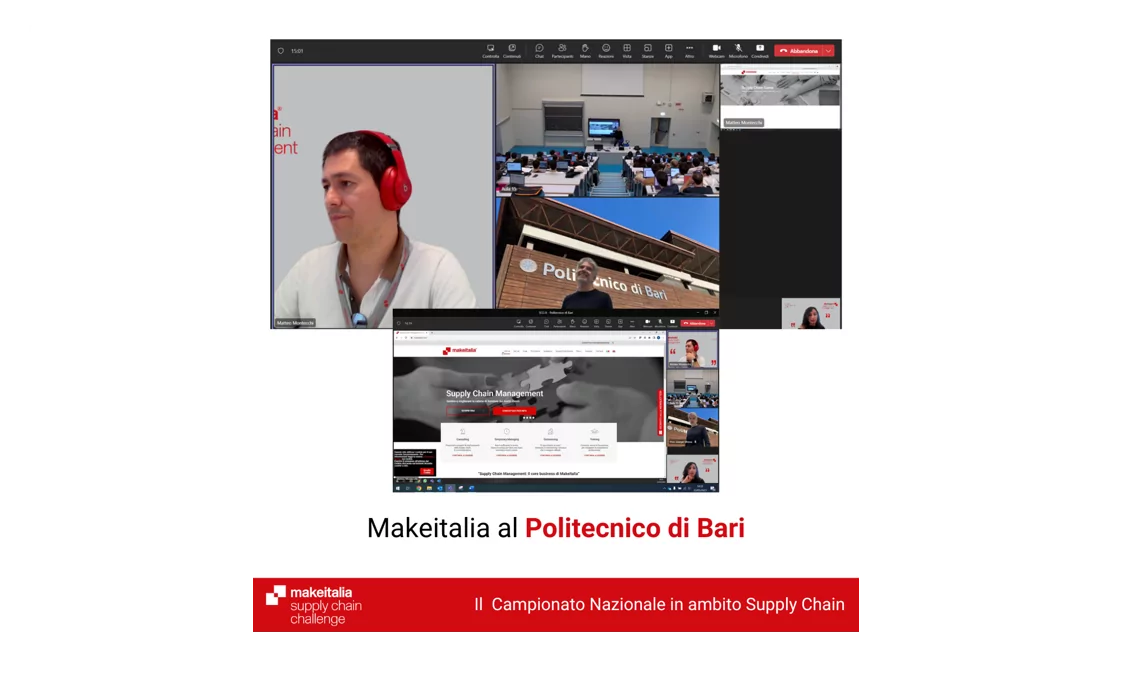Viewport: 1141px width, 689px height.
Task: Open Chat in the lower Teams window toolbar
Action: click(x=546, y=323)
